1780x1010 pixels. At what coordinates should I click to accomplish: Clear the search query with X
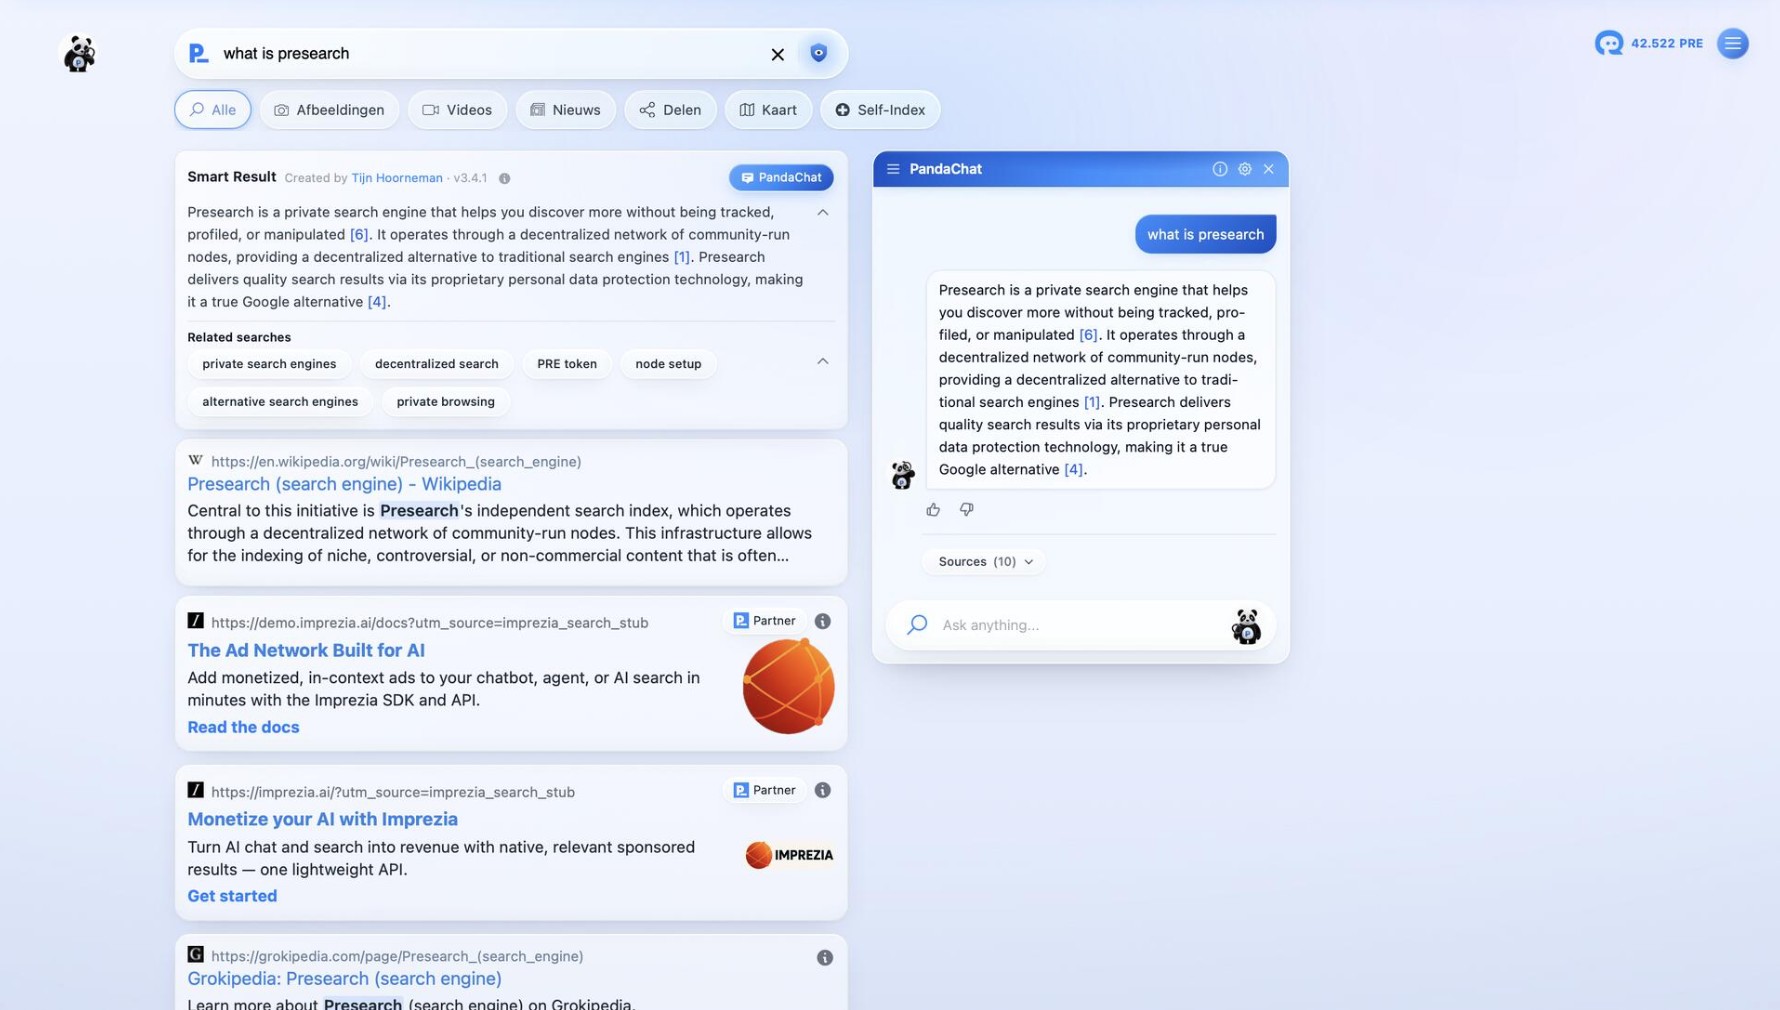click(777, 54)
